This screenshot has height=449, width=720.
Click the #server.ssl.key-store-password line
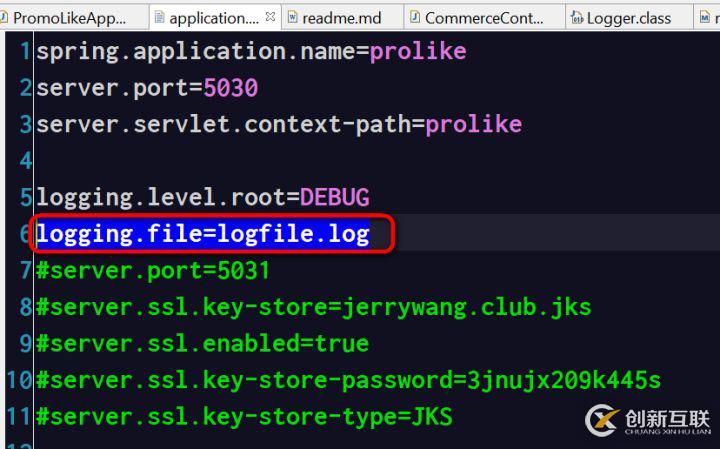click(x=349, y=381)
